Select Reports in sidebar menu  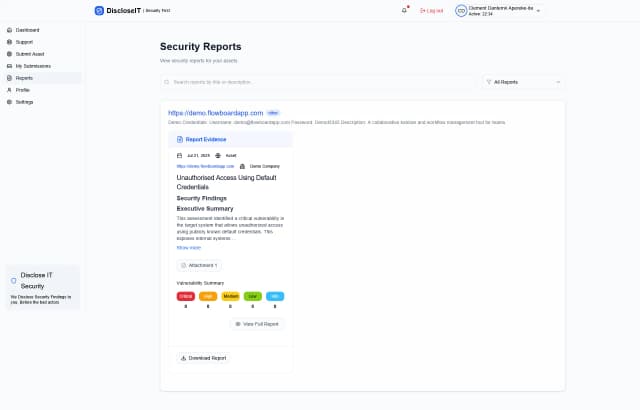[24, 78]
